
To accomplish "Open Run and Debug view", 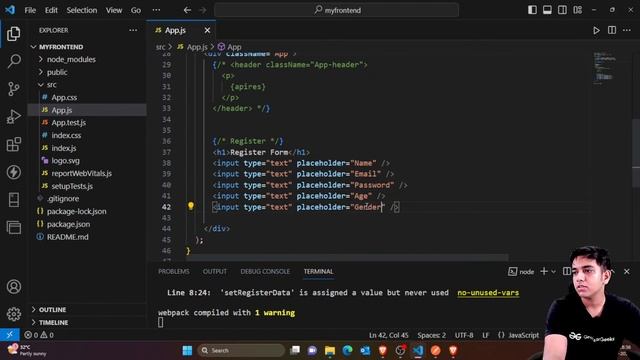I will point(13,116).
